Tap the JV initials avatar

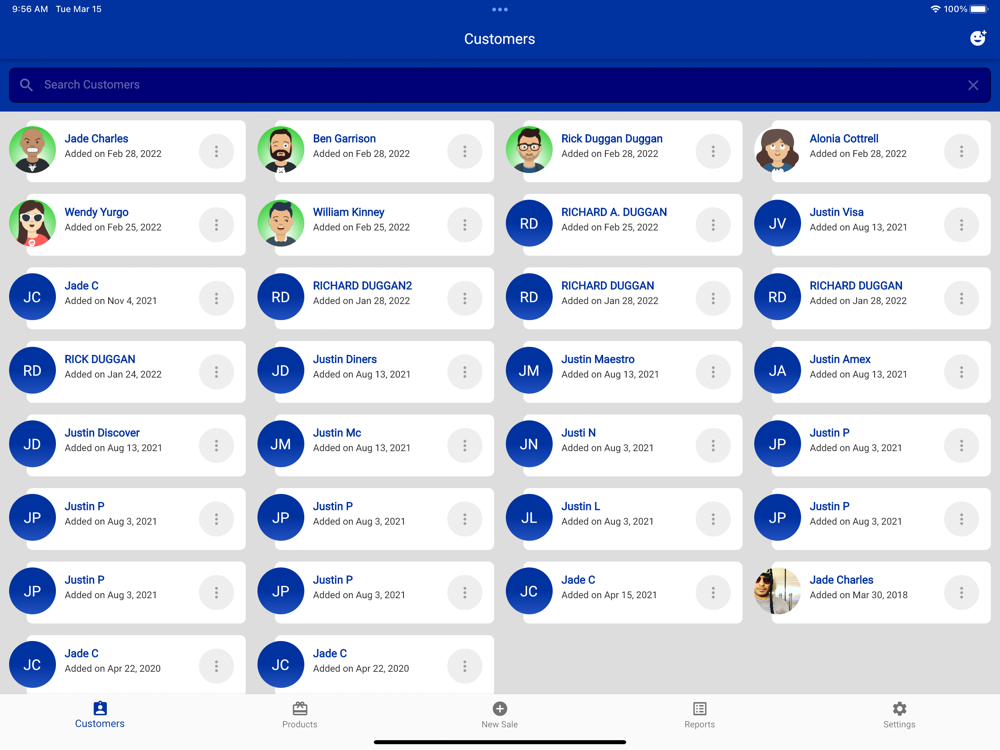click(777, 224)
